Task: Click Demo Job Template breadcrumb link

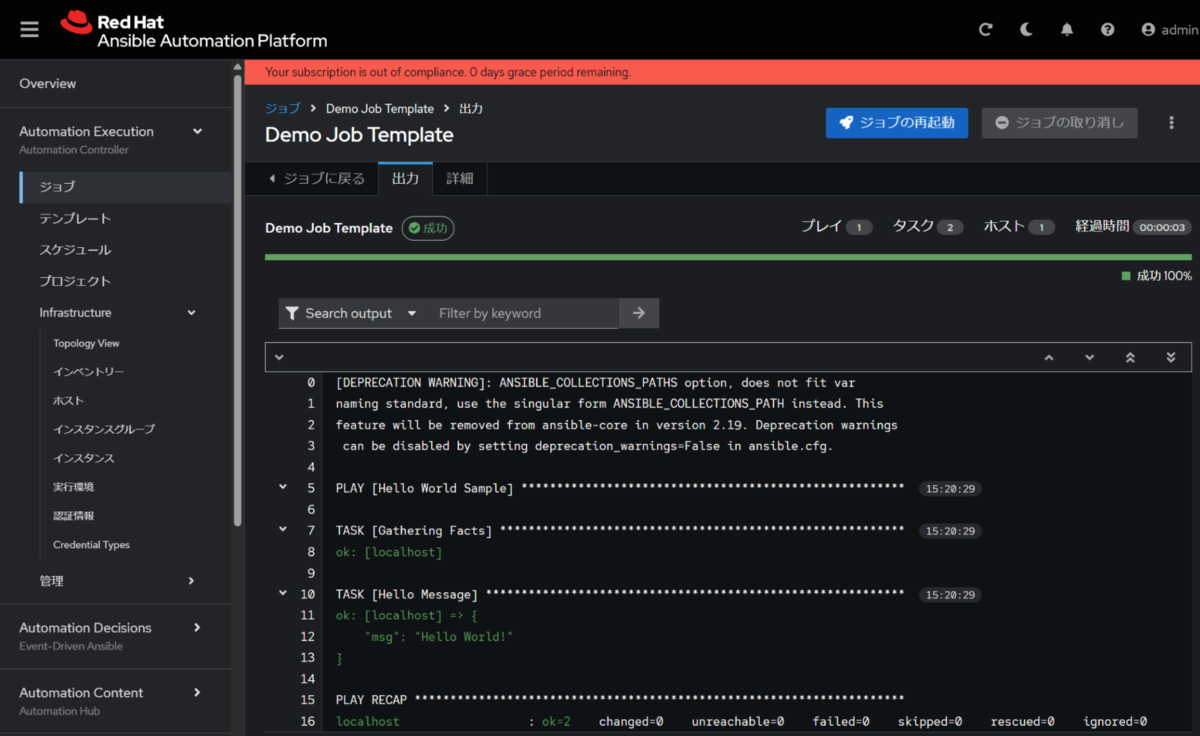Action: tap(380, 108)
